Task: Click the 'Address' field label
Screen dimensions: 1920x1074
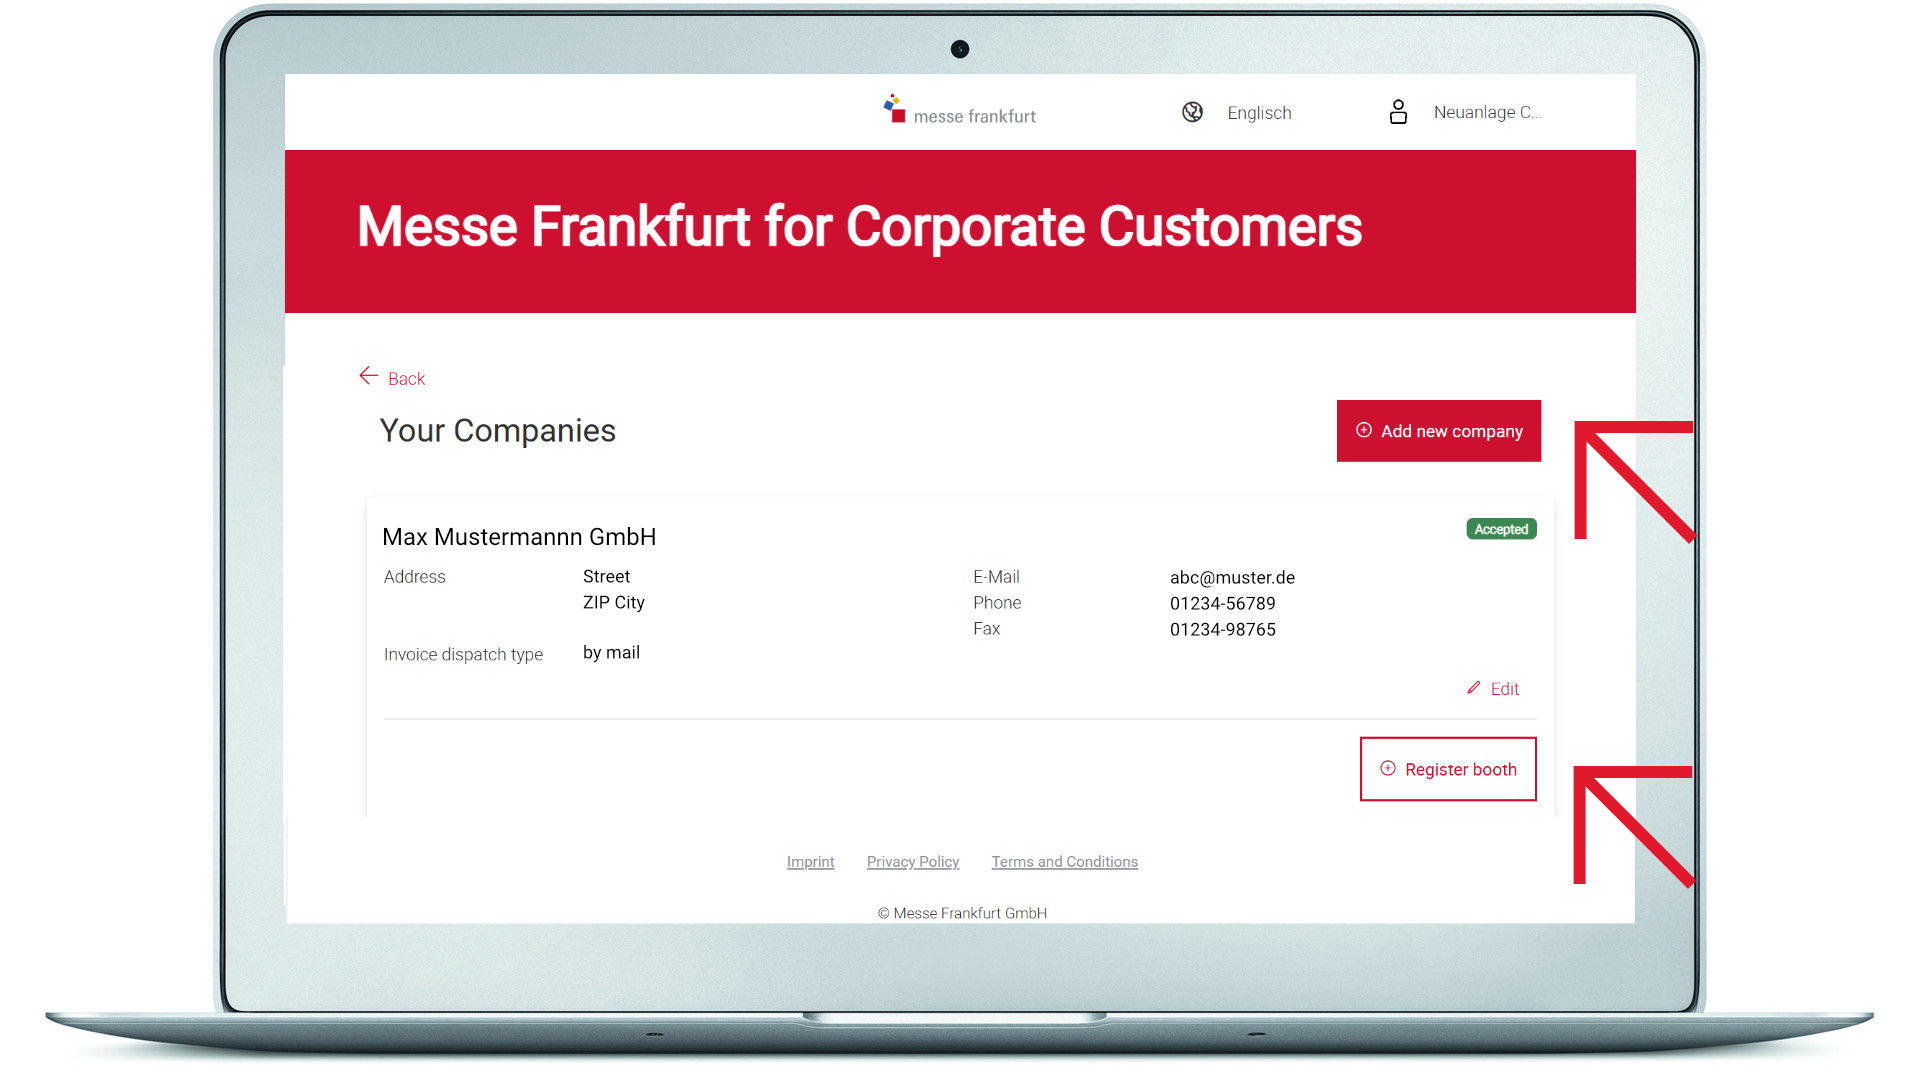Action: pos(414,577)
